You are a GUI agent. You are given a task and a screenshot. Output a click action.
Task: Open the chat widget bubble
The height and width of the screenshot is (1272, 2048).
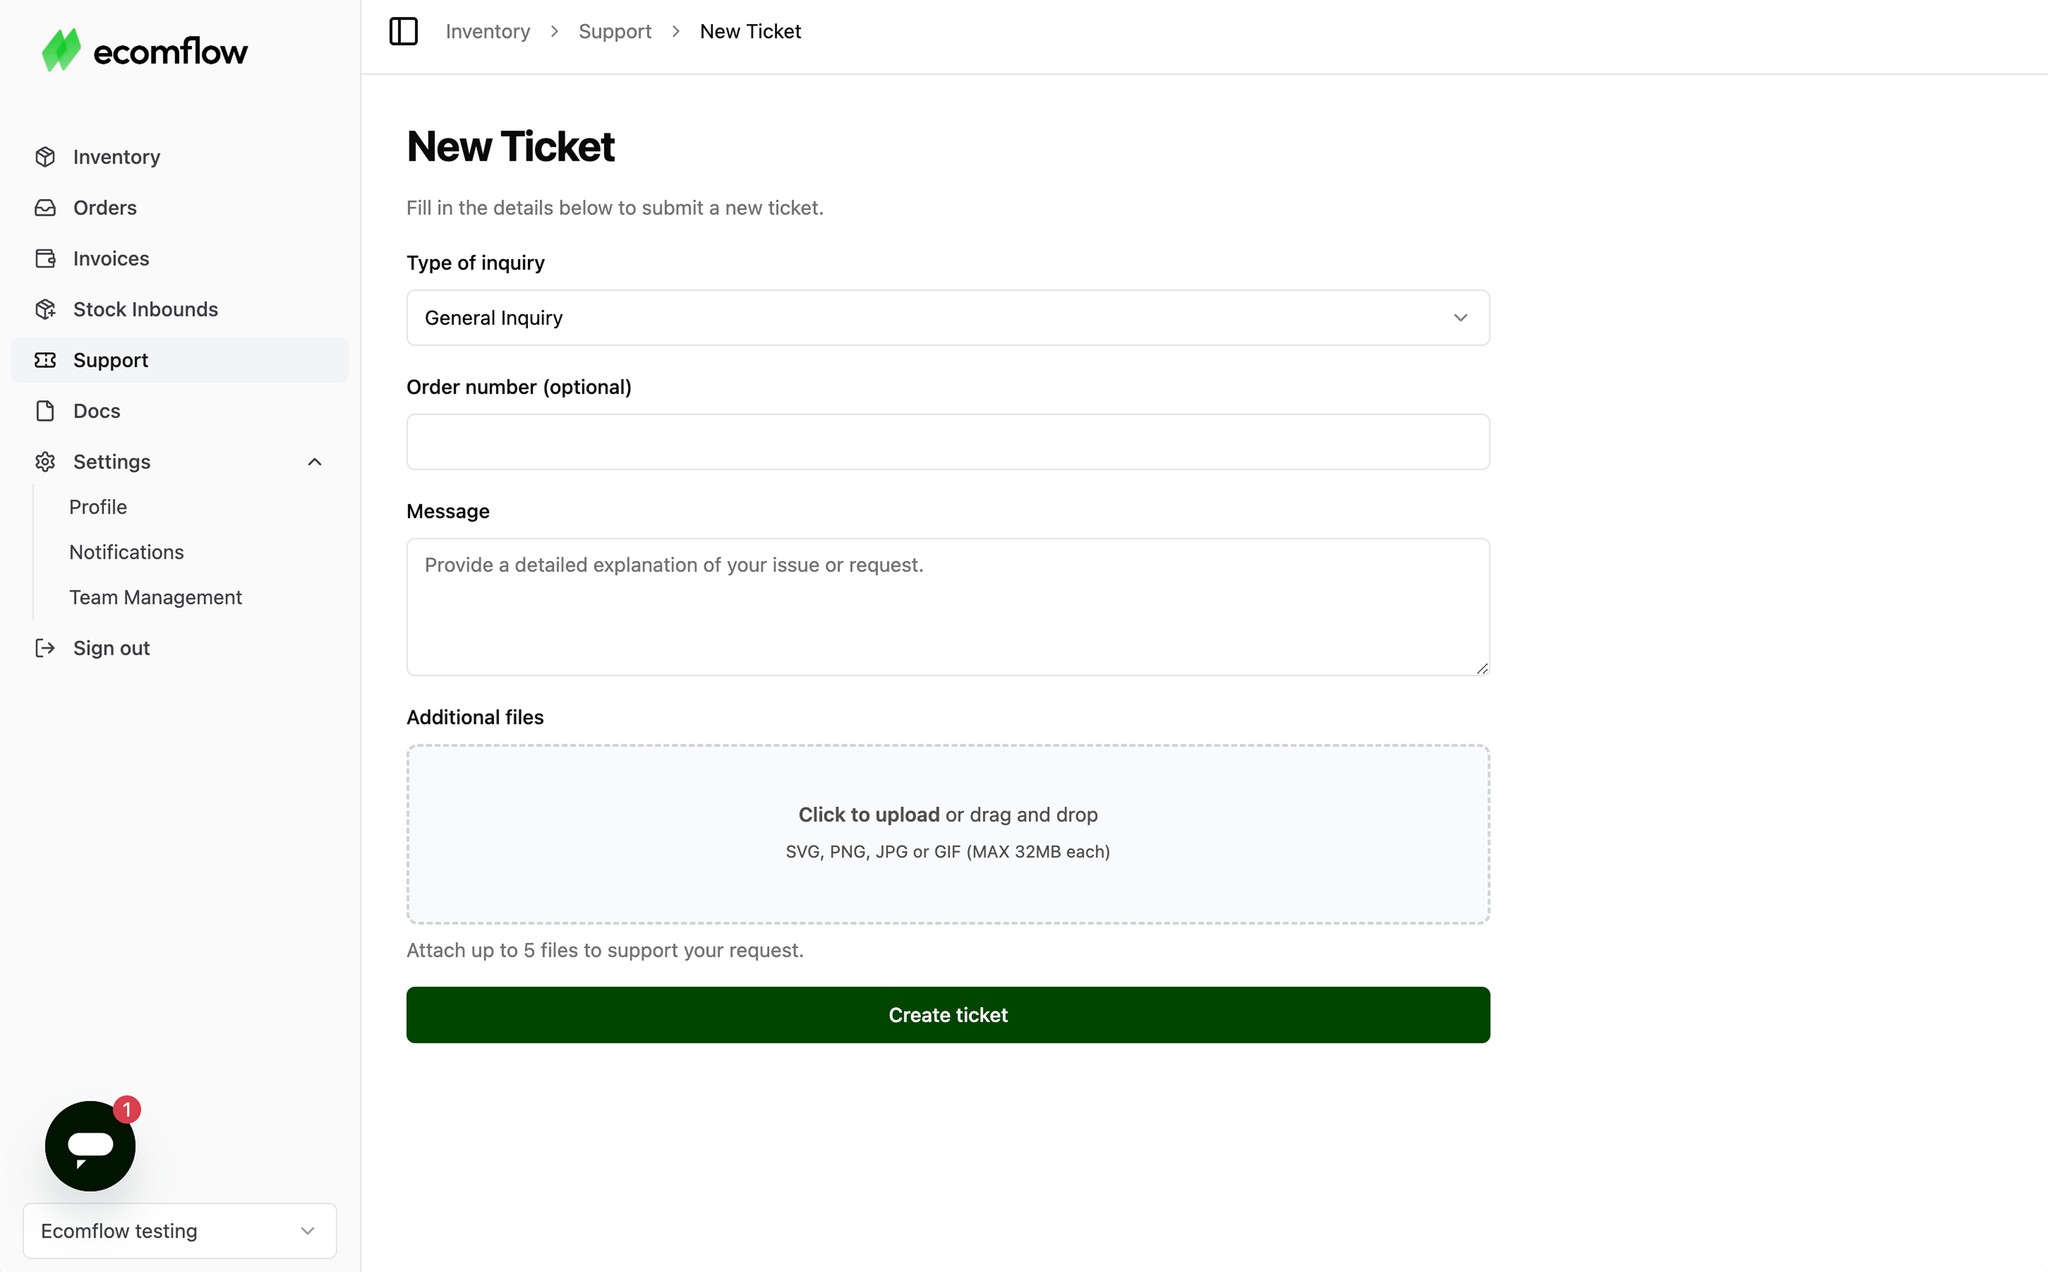click(90, 1146)
